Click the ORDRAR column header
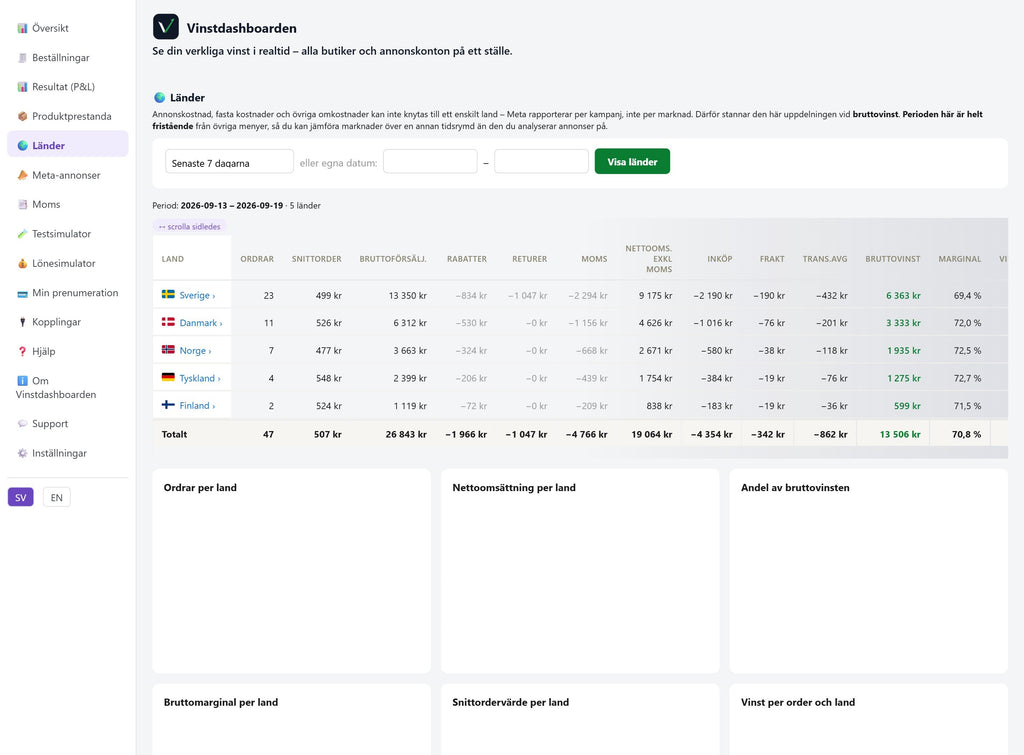1024x755 pixels. 257,259
